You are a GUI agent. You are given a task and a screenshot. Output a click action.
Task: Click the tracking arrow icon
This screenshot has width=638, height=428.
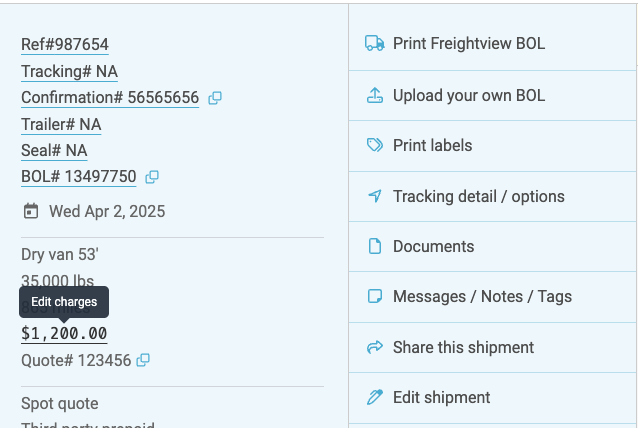pos(375,196)
